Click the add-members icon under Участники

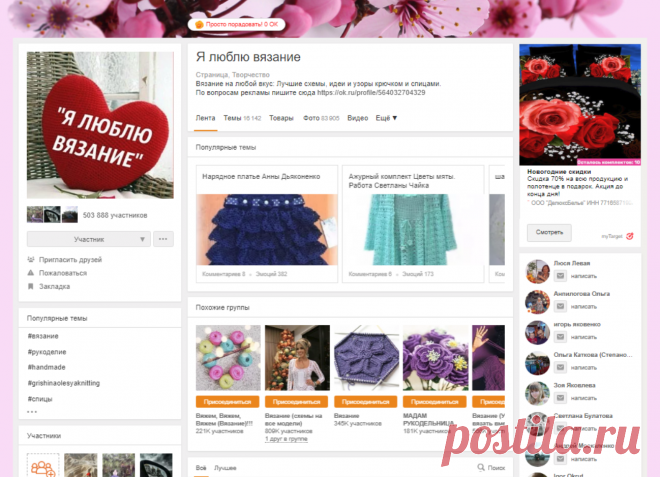coord(43,465)
